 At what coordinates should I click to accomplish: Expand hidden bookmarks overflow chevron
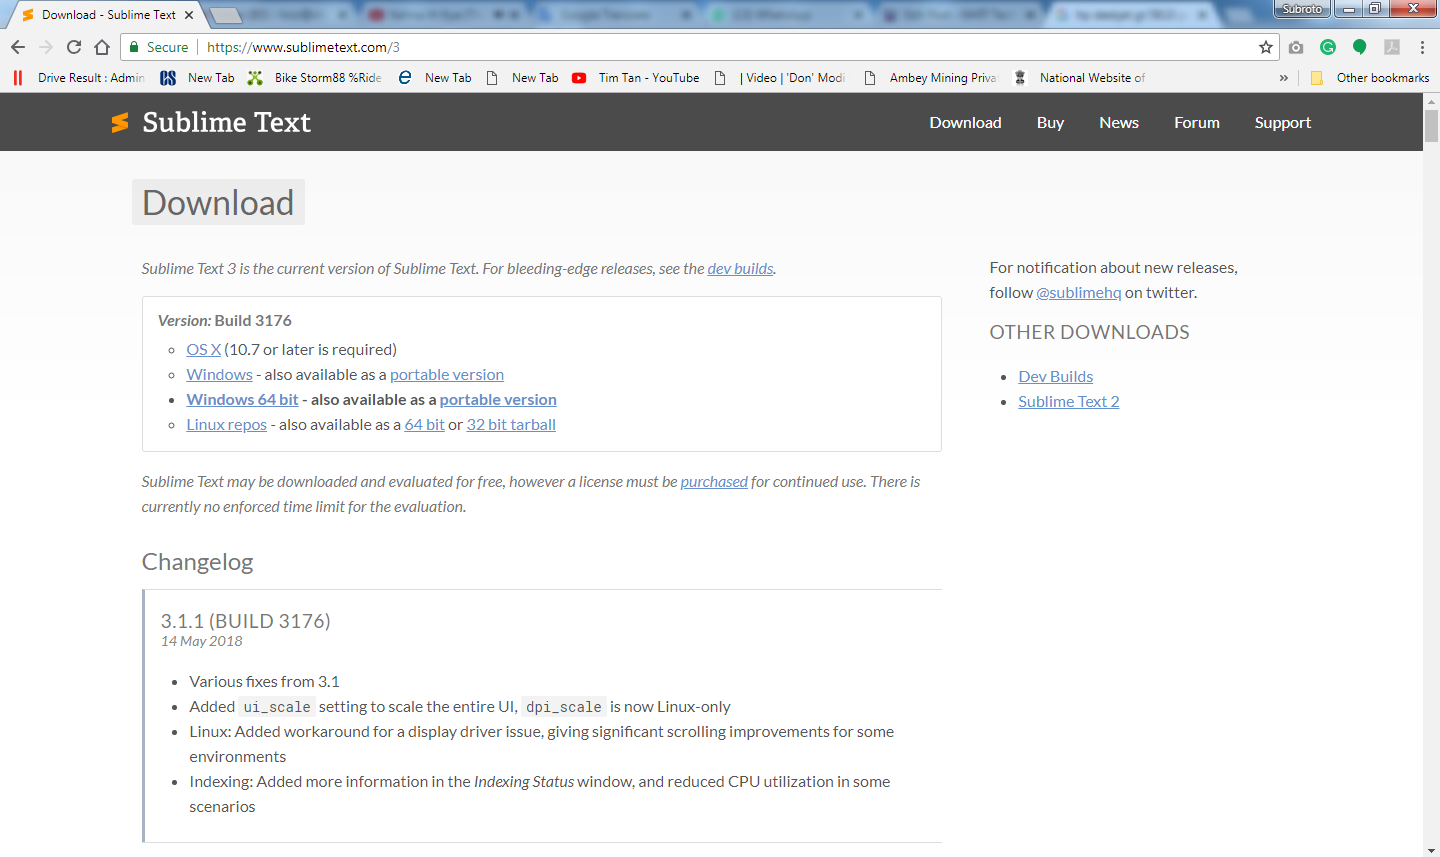(x=1284, y=78)
